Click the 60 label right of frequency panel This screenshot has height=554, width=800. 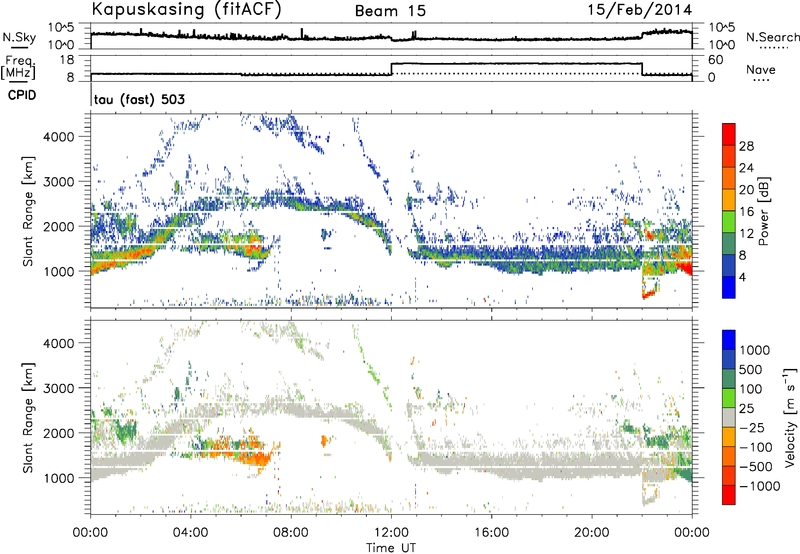pos(716,60)
